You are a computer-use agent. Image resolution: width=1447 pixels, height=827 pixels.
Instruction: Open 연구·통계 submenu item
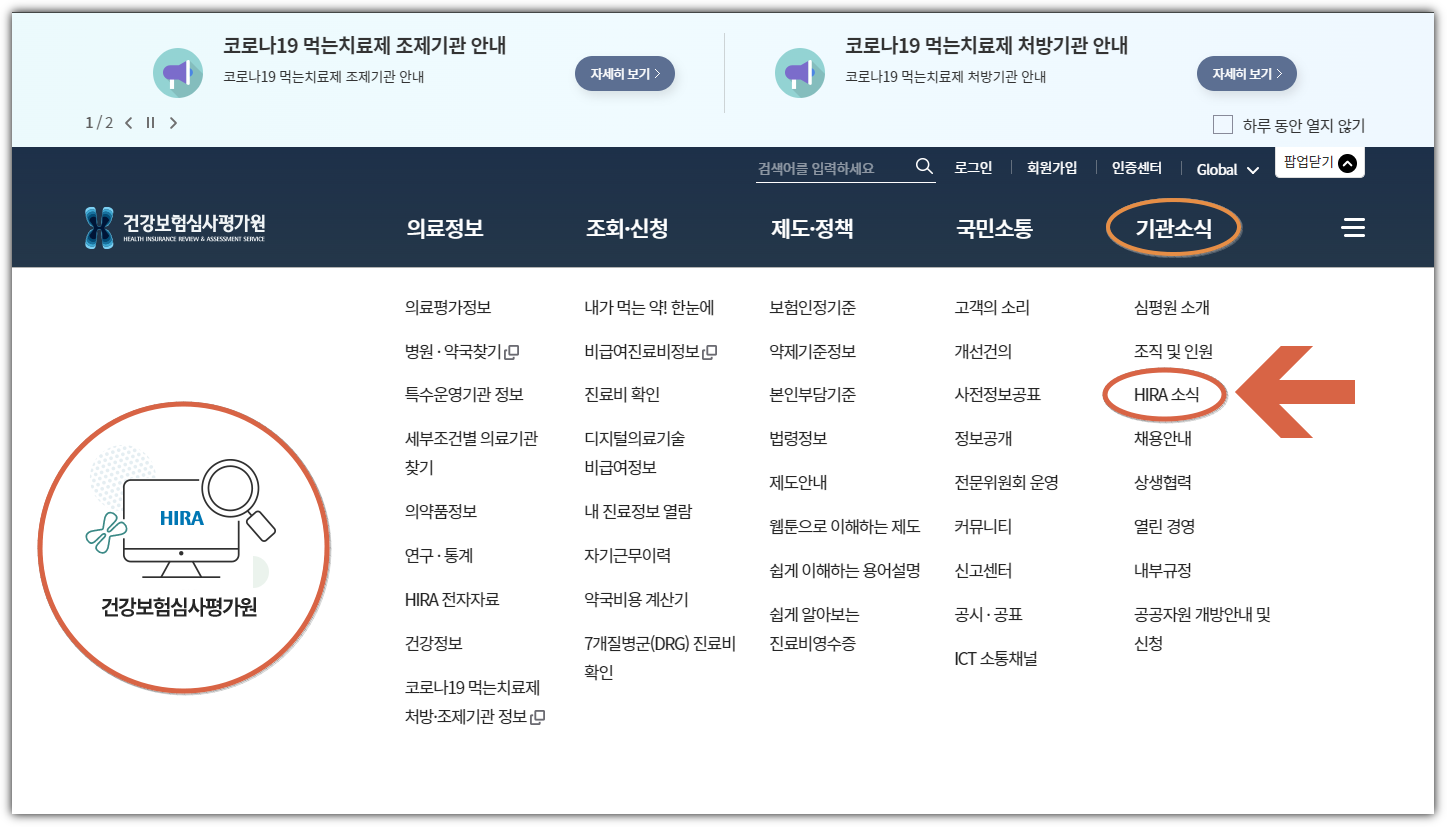[x=439, y=556]
